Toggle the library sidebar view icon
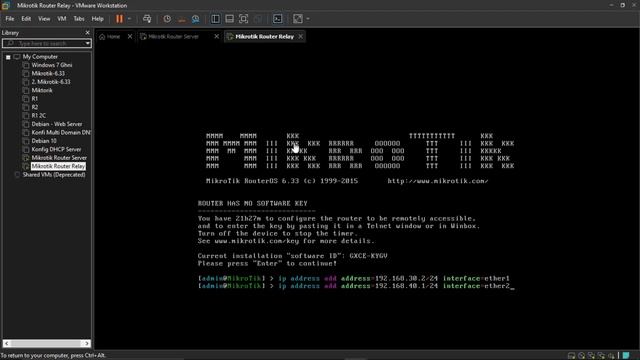This screenshot has width=640, height=360. pyautogui.click(x=216, y=19)
